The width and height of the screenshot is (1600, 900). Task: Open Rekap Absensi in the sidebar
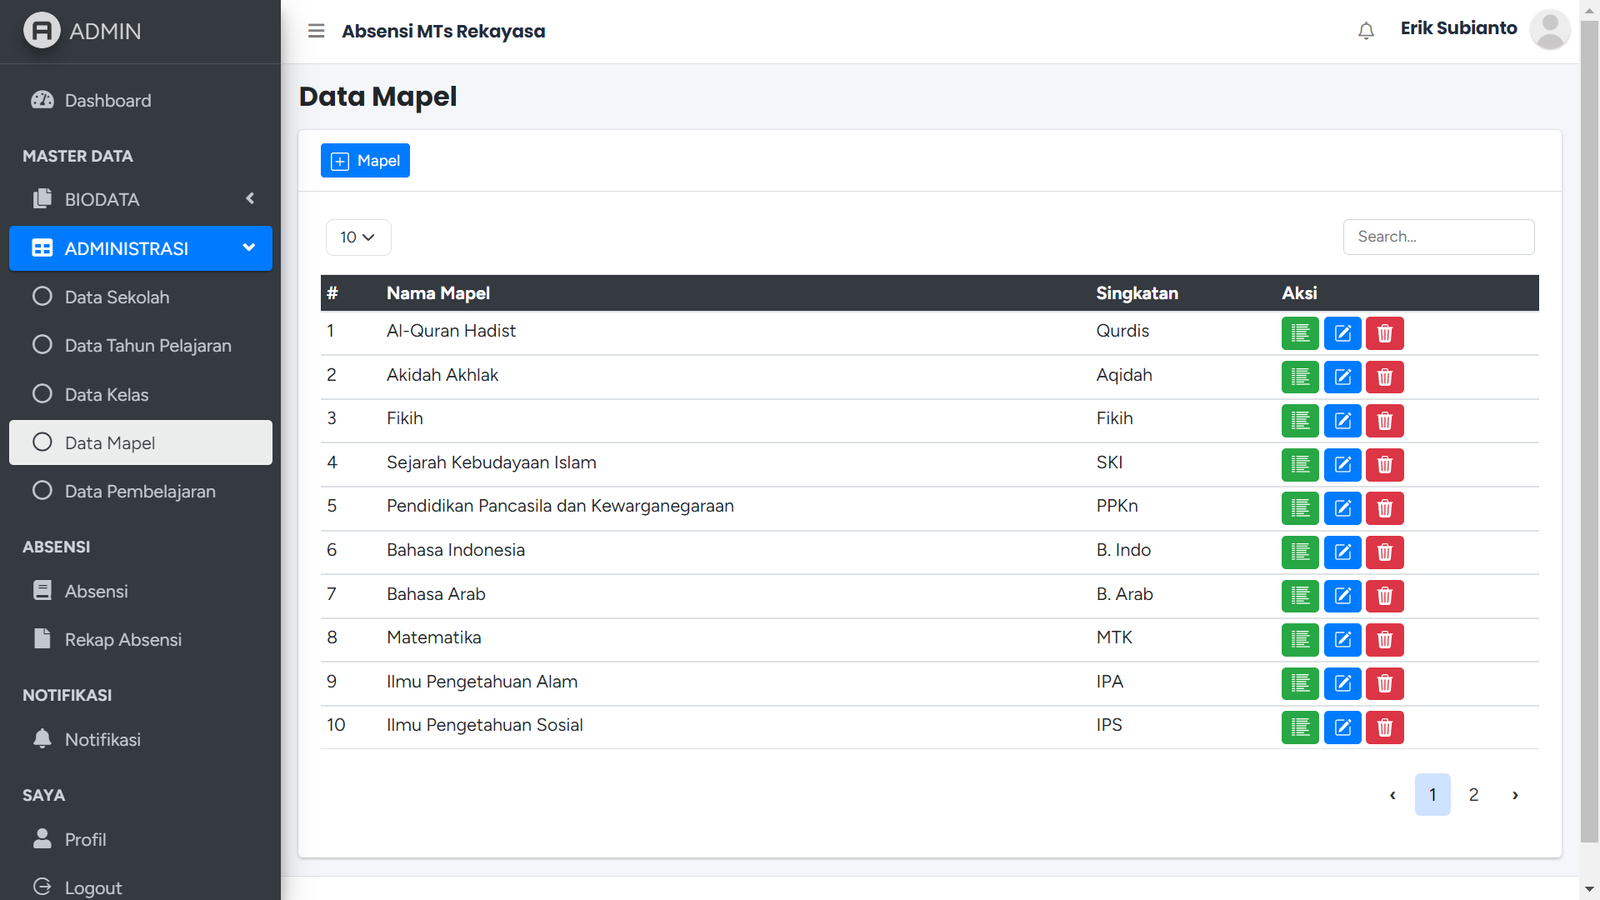pos(123,640)
